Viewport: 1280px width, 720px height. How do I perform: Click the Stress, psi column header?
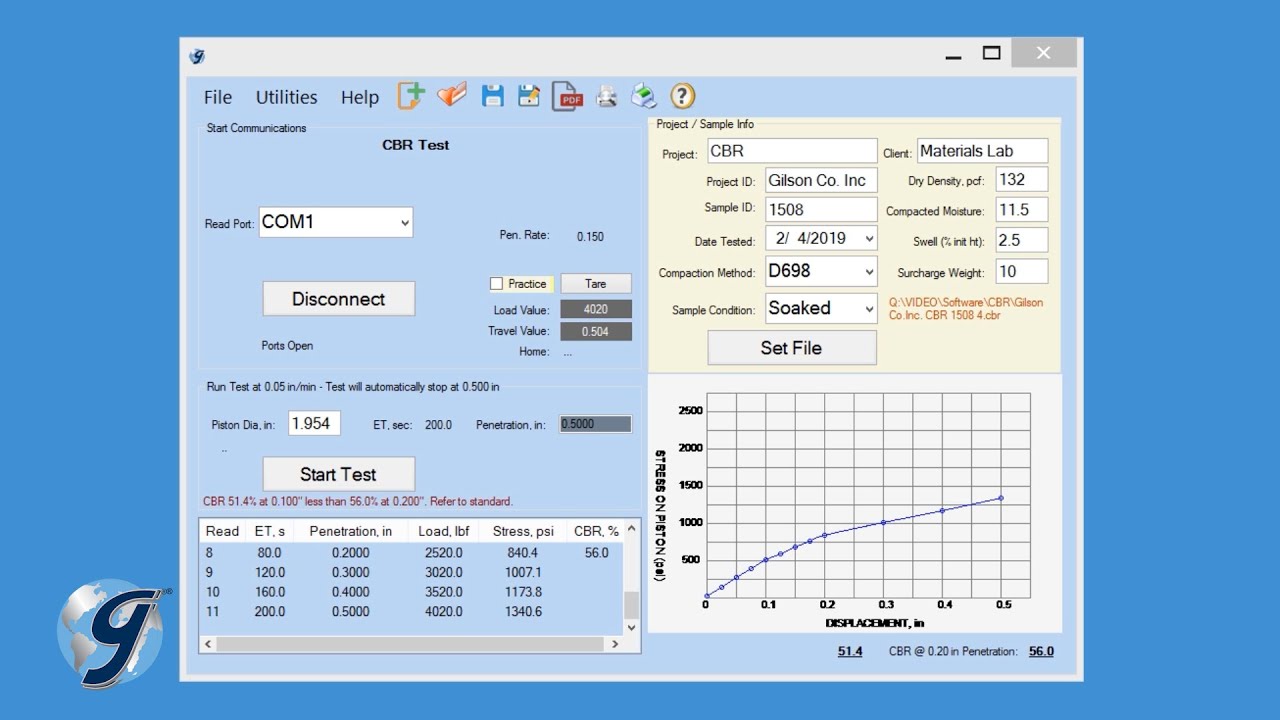coord(525,531)
